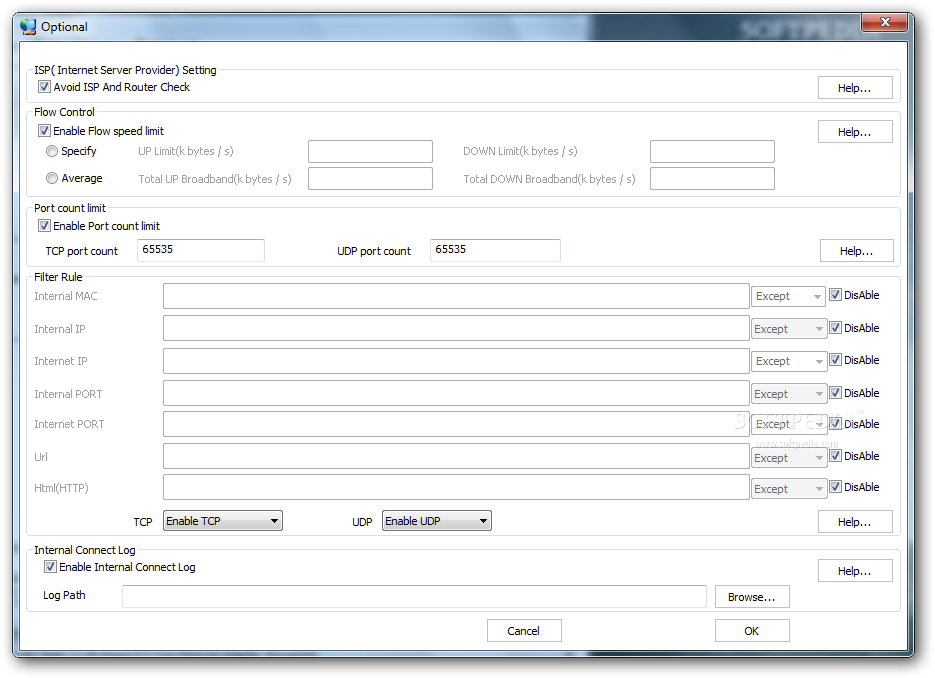Image resolution: width=935 pixels, height=678 pixels.
Task: Click Help button in Internal Connect Log
Action: coord(855,571)
